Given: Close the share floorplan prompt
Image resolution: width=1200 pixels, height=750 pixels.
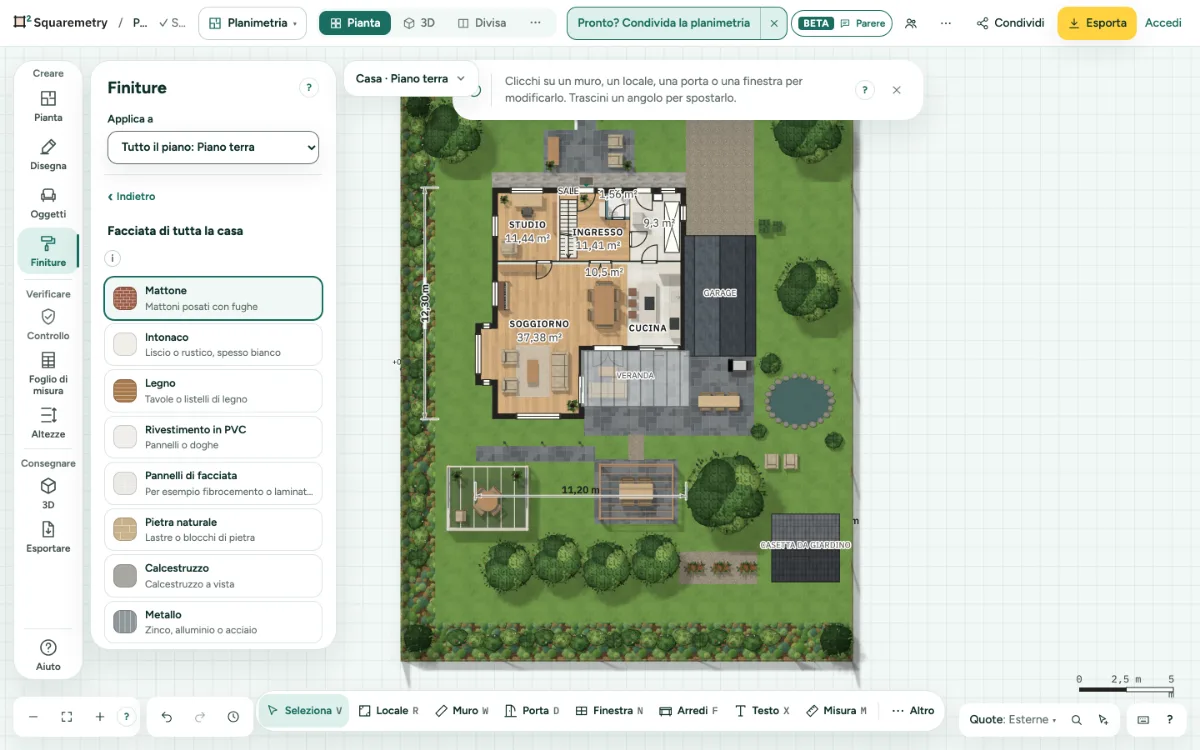Looking at the screenshot, I should tap(774, 23).
